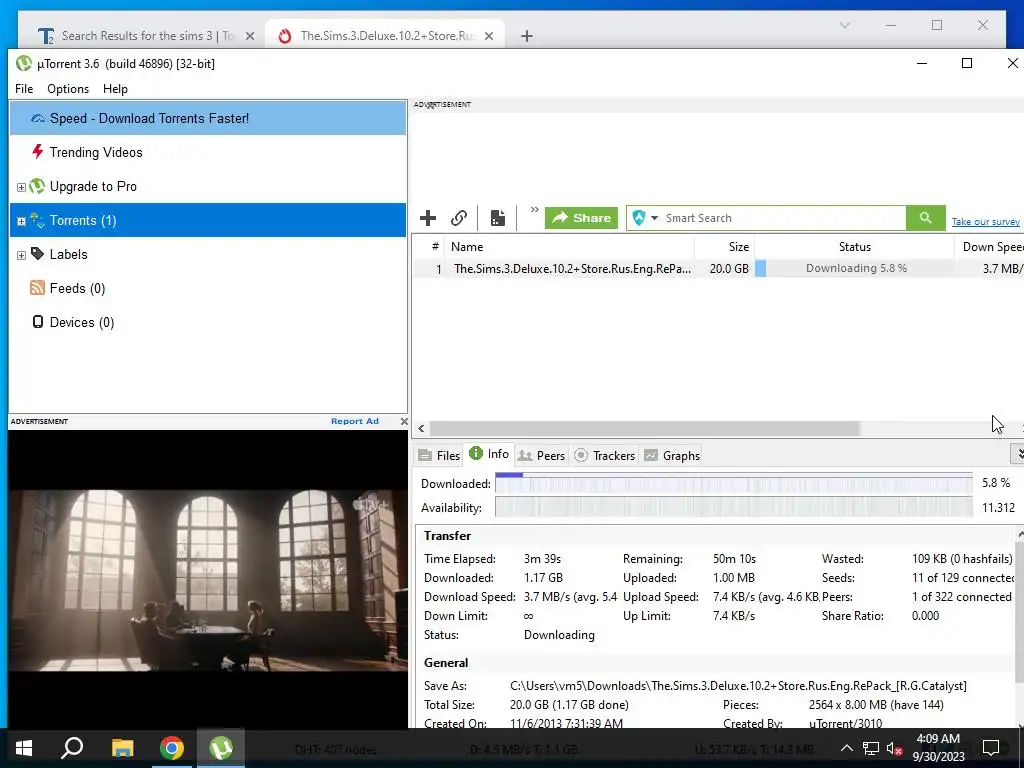The height and width of the screenshot is (768, 1024).
Task: Select Upgrade to Pro in sidebar
Action: [x=208, y=186]
